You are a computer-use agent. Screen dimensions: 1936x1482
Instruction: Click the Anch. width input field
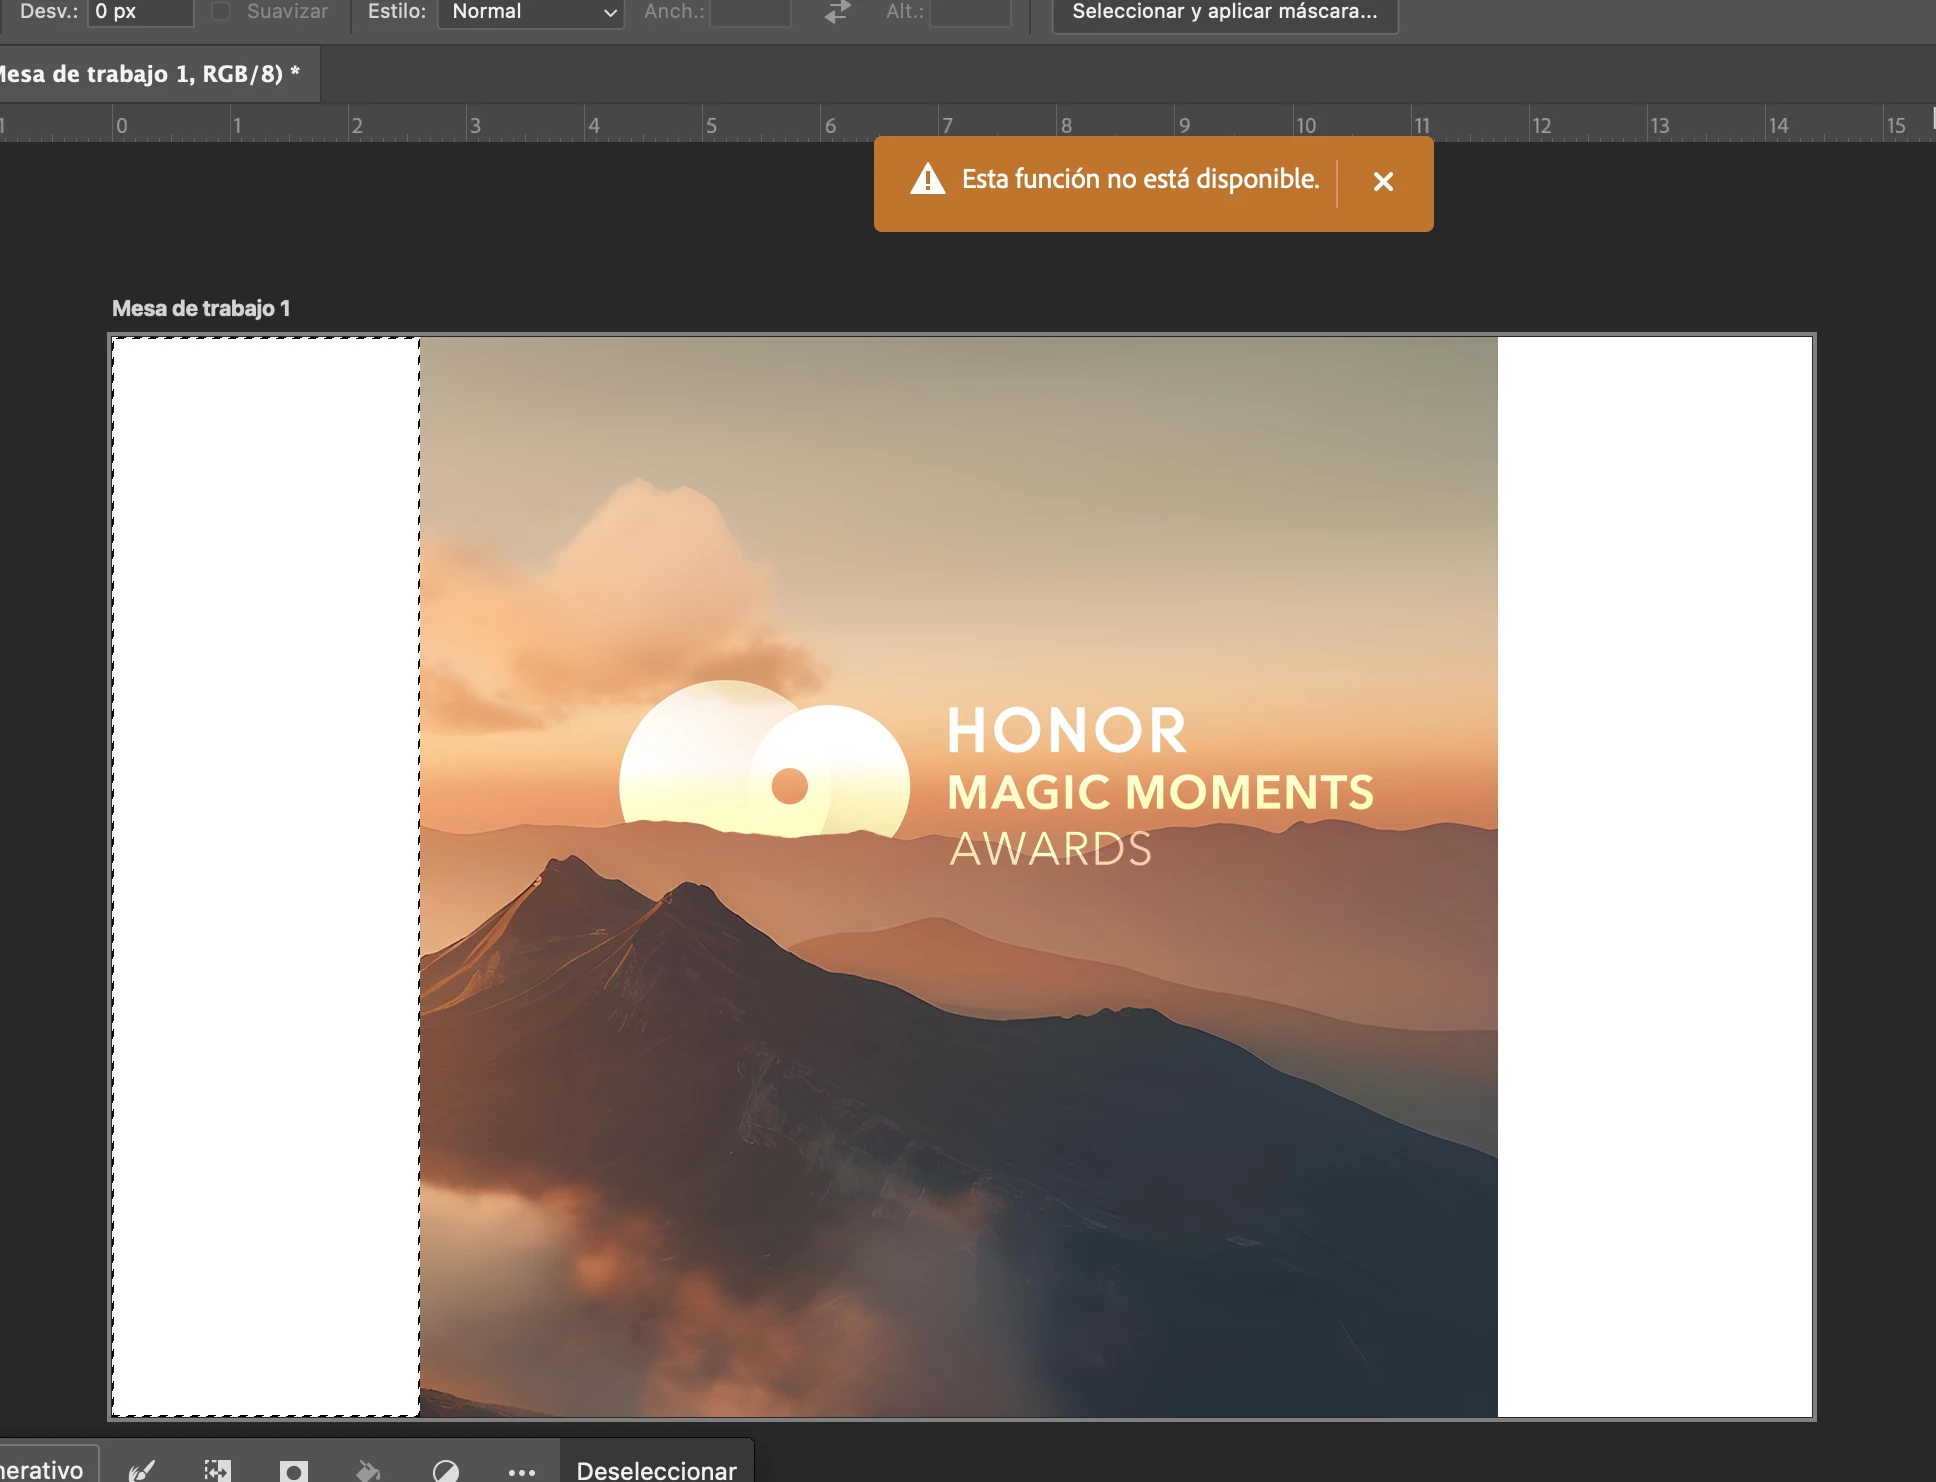(x=750, y=12)
